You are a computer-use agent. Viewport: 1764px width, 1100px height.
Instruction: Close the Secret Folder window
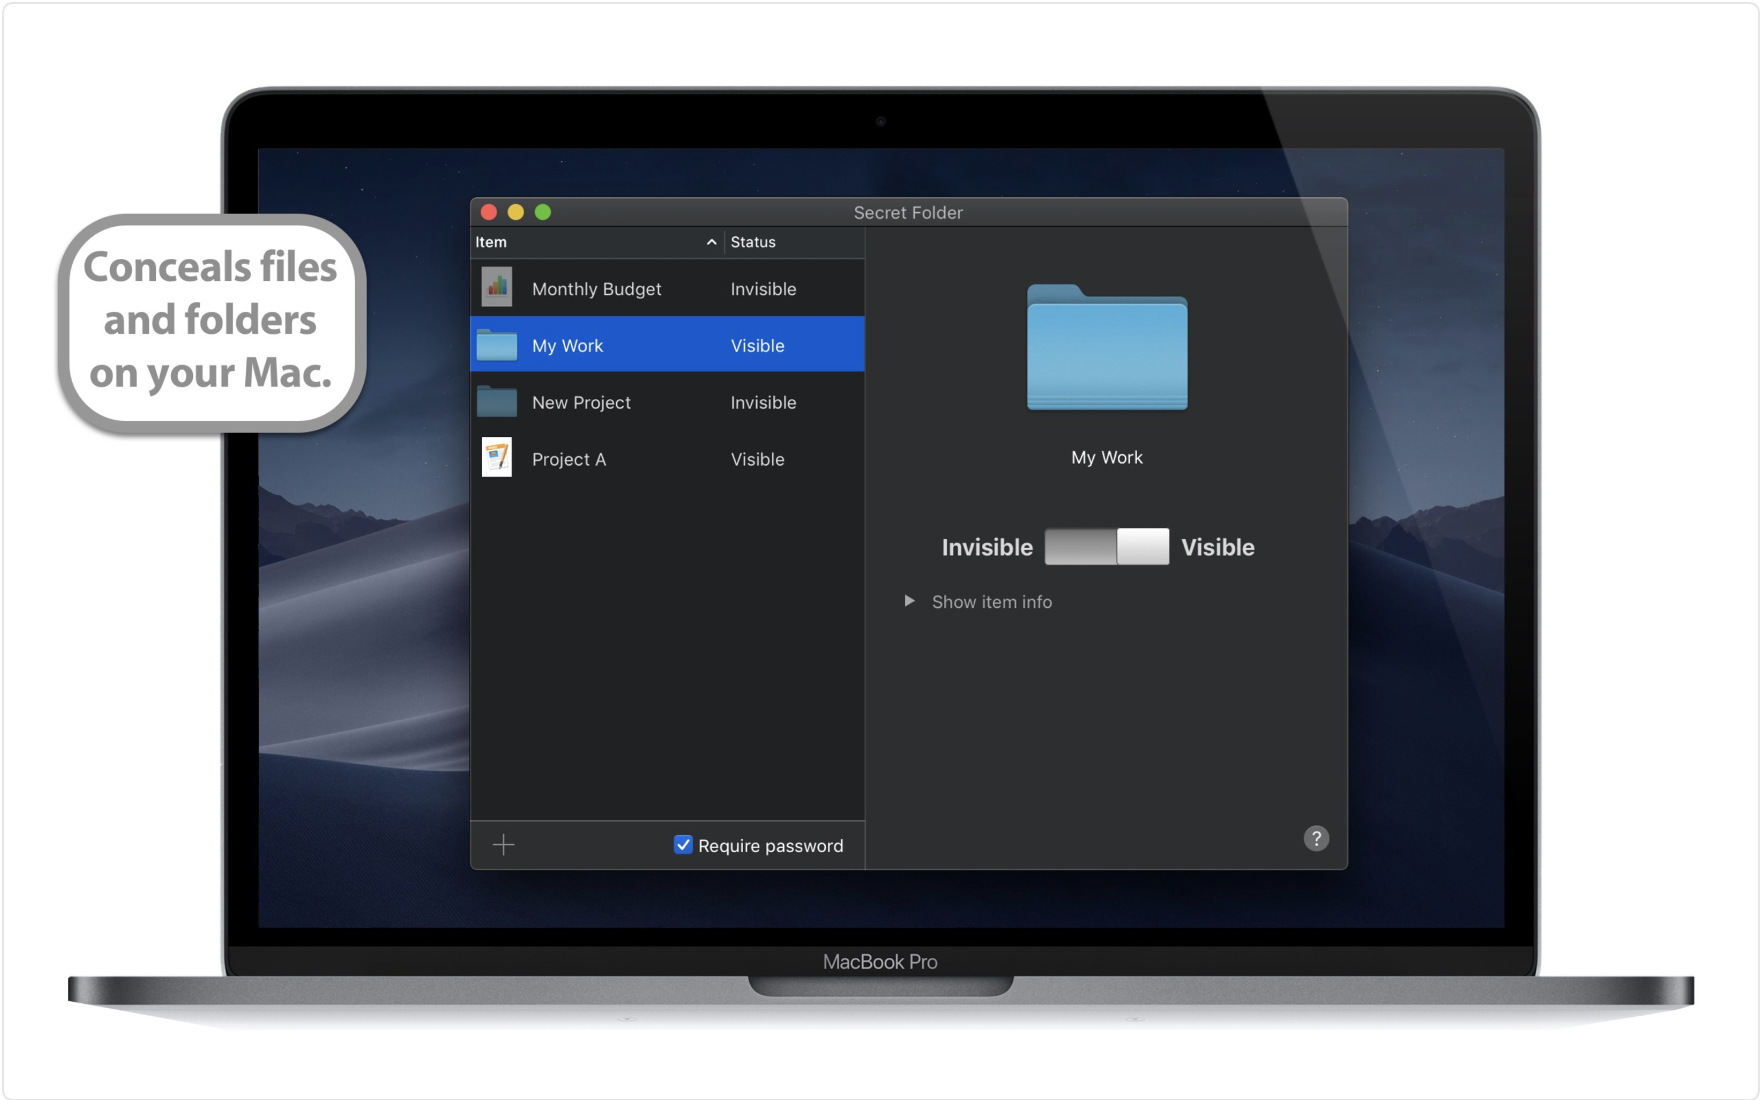point(489,212)
